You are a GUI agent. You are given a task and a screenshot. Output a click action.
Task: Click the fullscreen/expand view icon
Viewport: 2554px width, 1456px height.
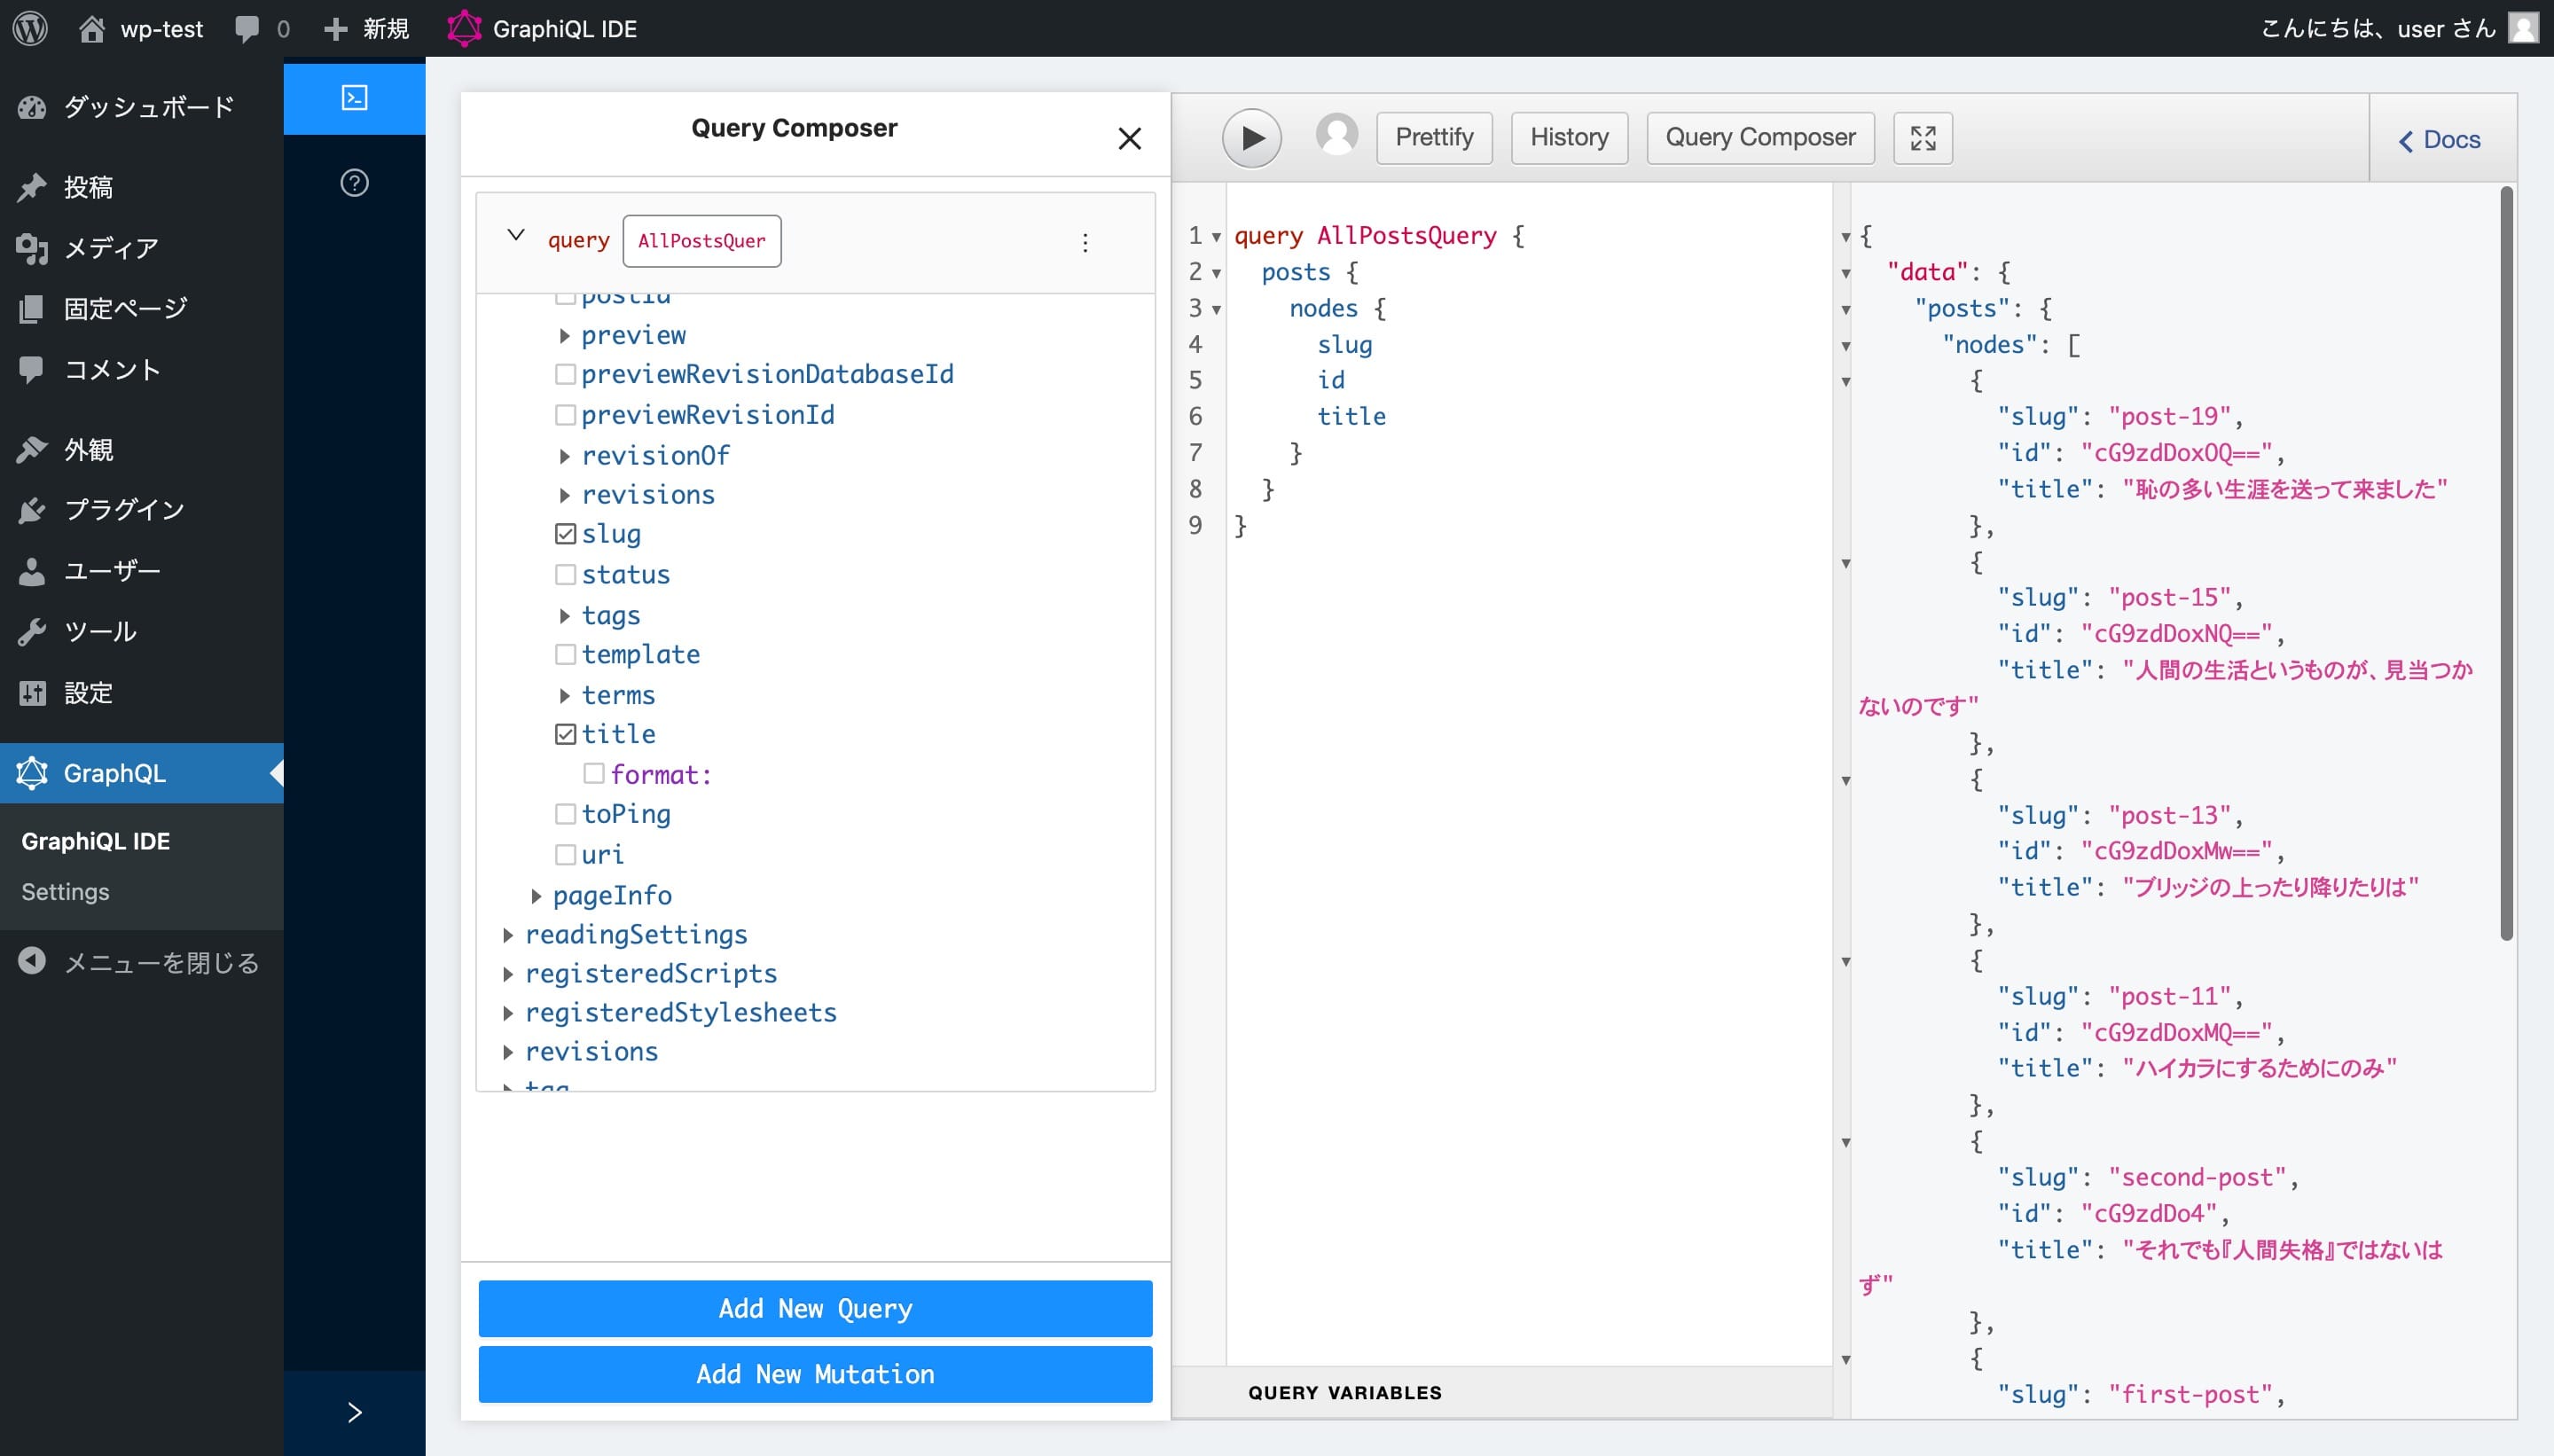(1923, 137)
